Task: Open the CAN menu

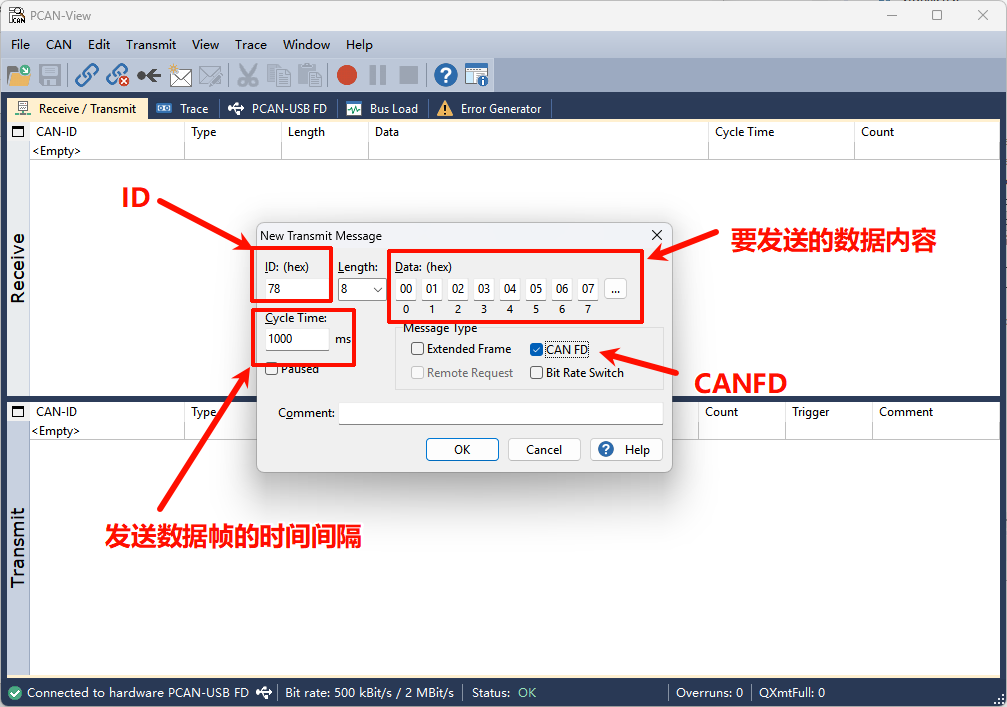Action: pos(59,44)
